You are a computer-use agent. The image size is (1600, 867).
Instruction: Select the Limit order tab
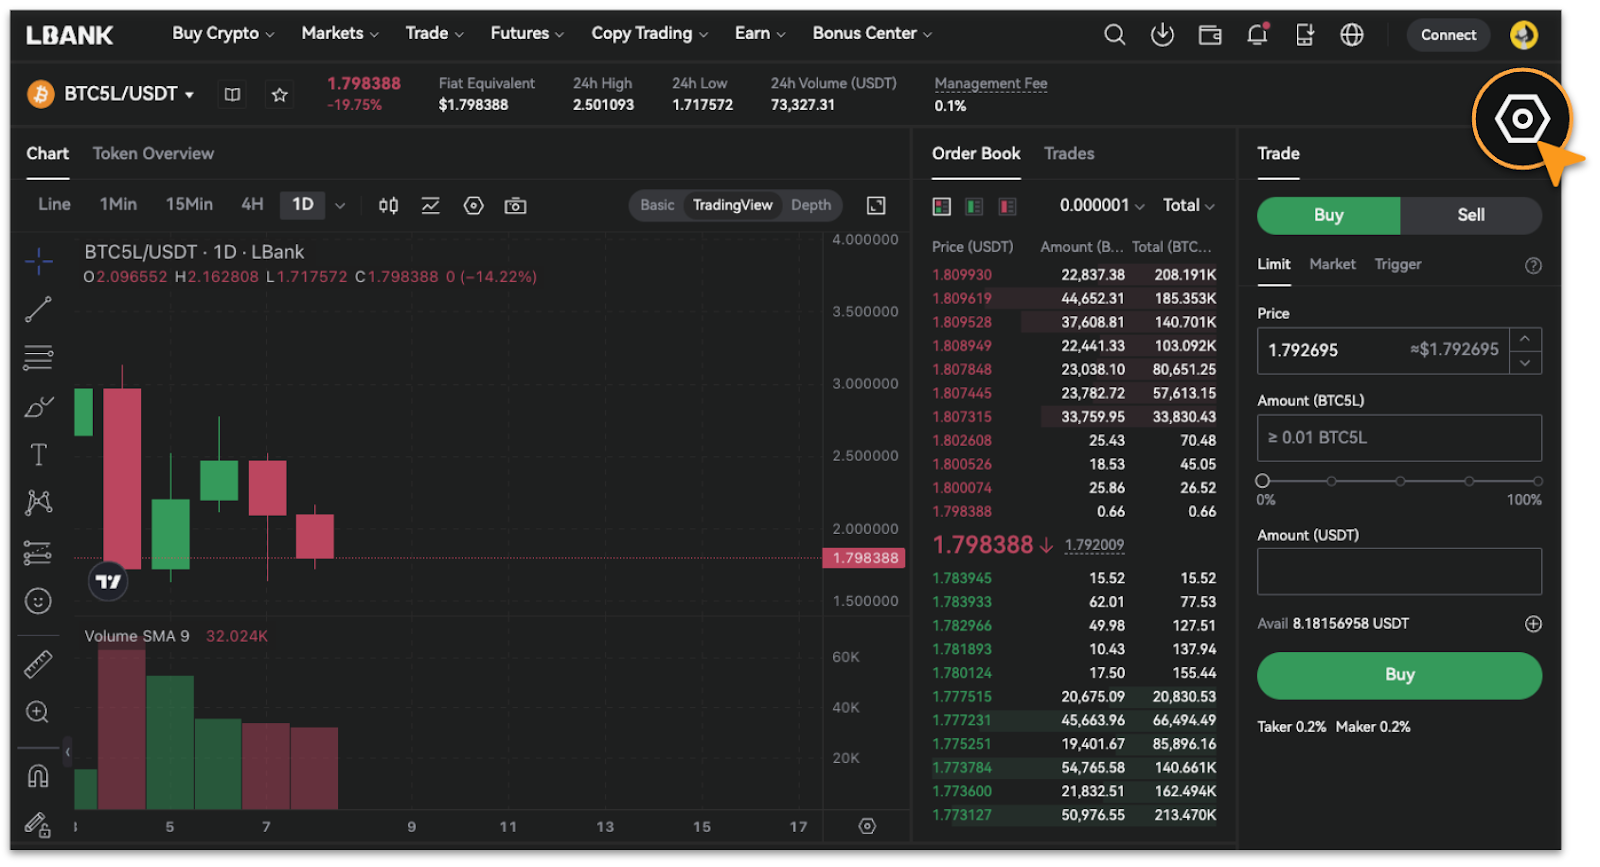click(1273, 264)
